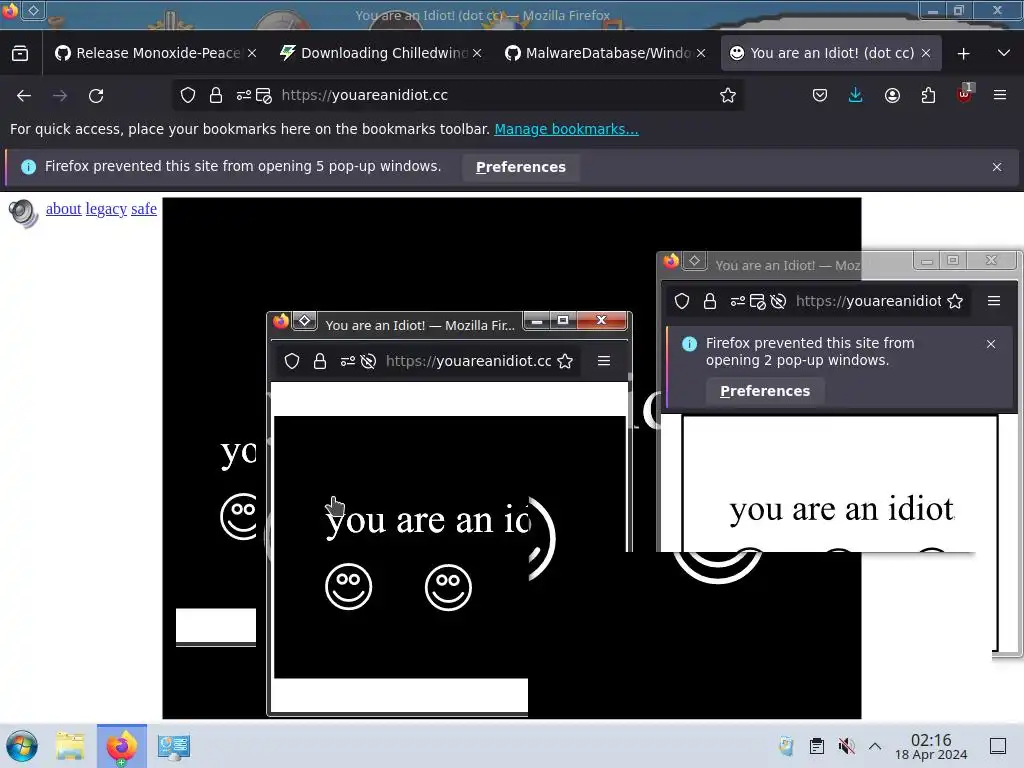Show site security lock info in main window

click(x=216, y=95)
